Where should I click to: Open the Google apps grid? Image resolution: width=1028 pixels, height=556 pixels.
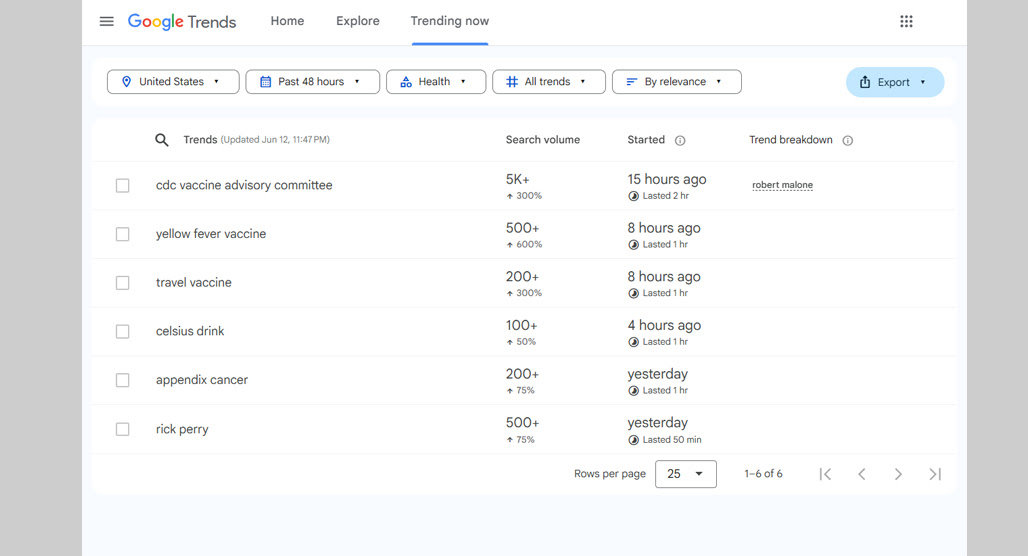(x=906, y=22)
